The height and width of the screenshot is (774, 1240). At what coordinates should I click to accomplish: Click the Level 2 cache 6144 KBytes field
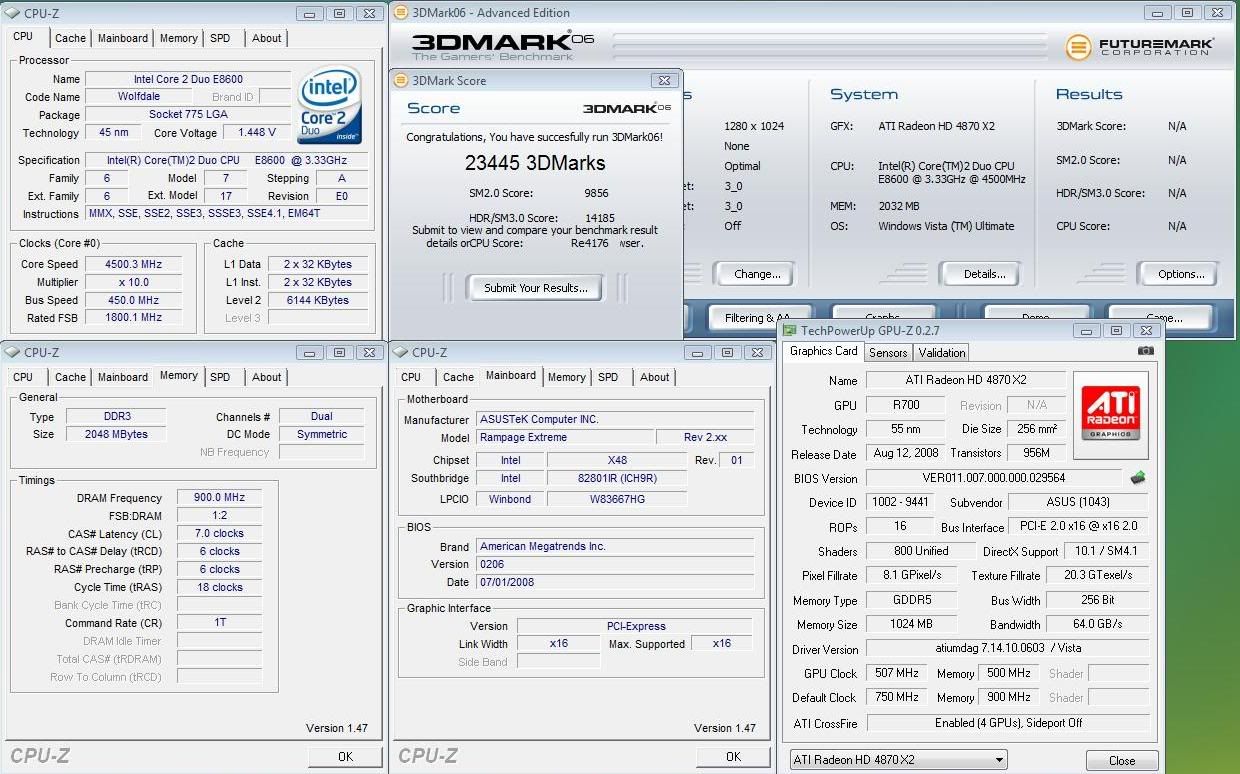pyautogui.click(x=317, y=300)
